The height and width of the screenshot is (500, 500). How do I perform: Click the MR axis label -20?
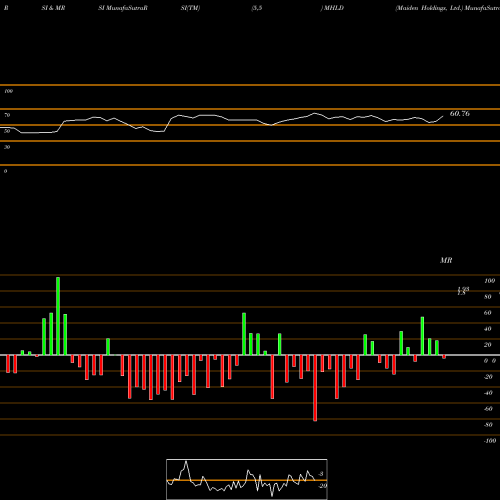pos(488,377)
